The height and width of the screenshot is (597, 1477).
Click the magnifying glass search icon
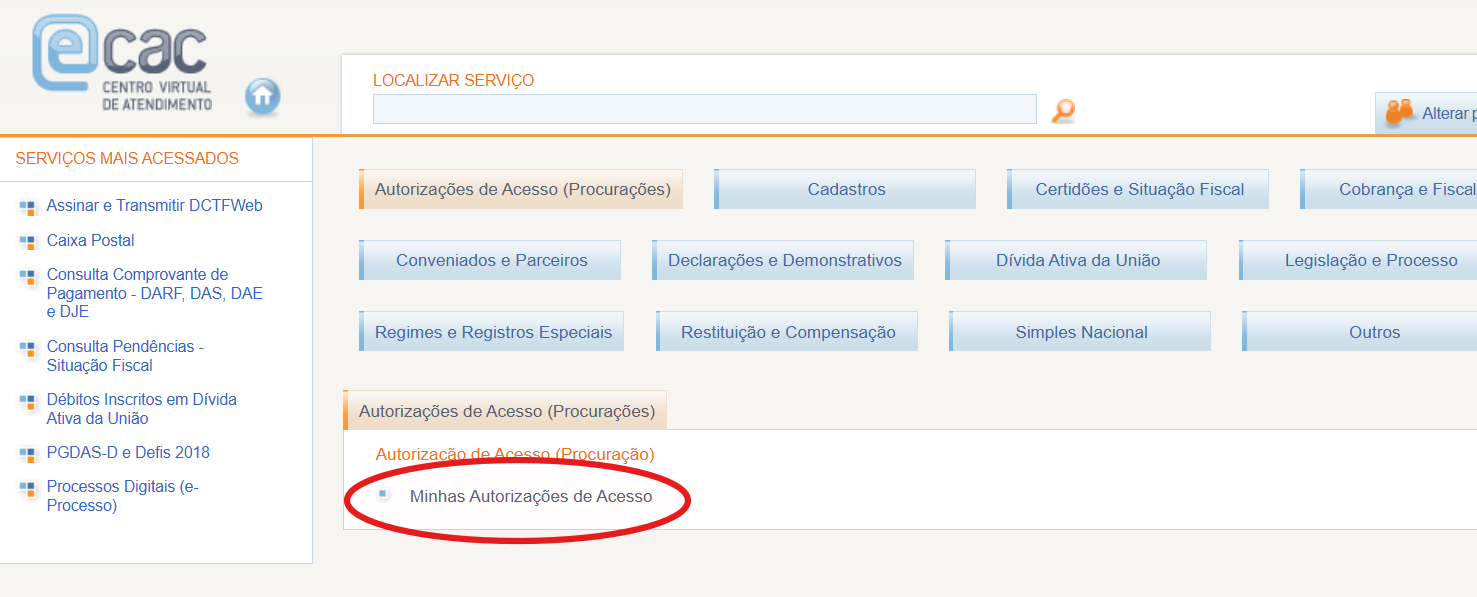(x=1063, y=110)
